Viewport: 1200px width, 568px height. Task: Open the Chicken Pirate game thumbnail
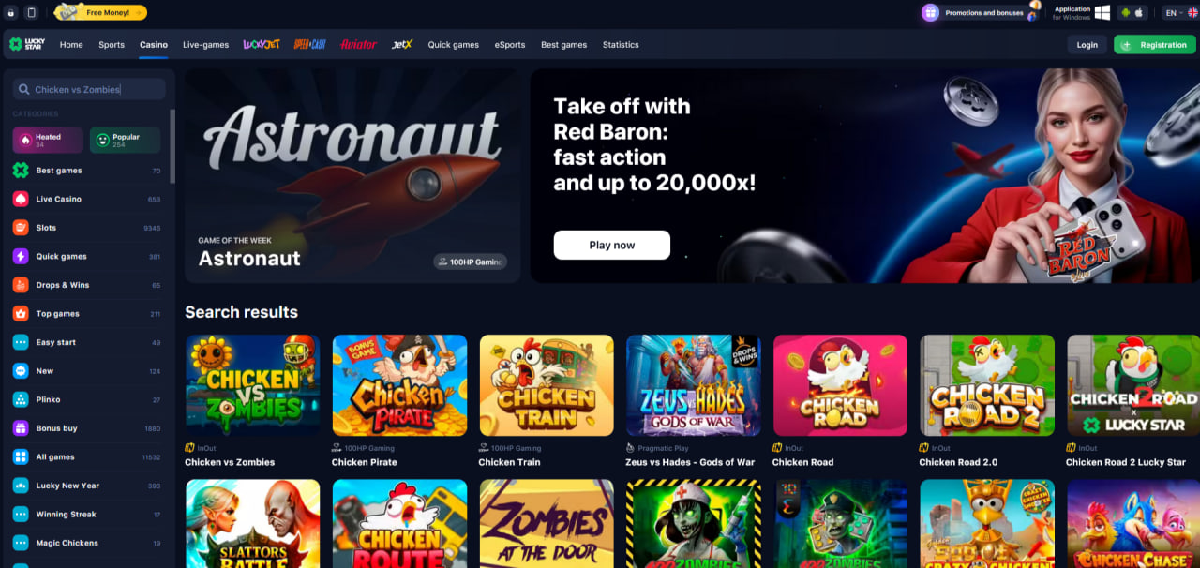[x=400, y=385]
